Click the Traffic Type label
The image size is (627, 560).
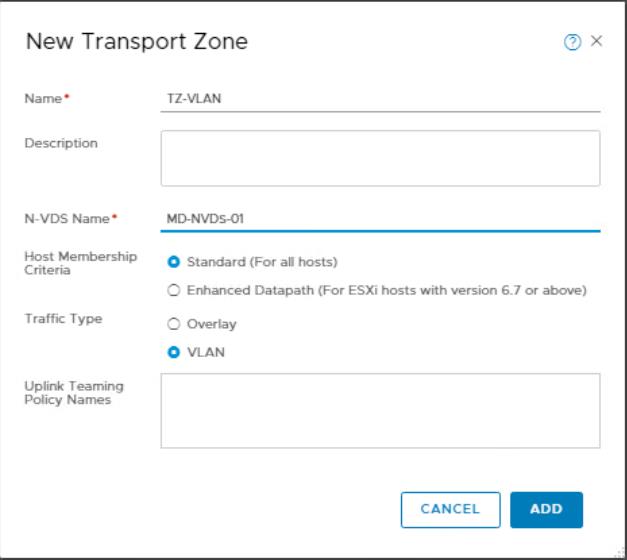point(63,319)
